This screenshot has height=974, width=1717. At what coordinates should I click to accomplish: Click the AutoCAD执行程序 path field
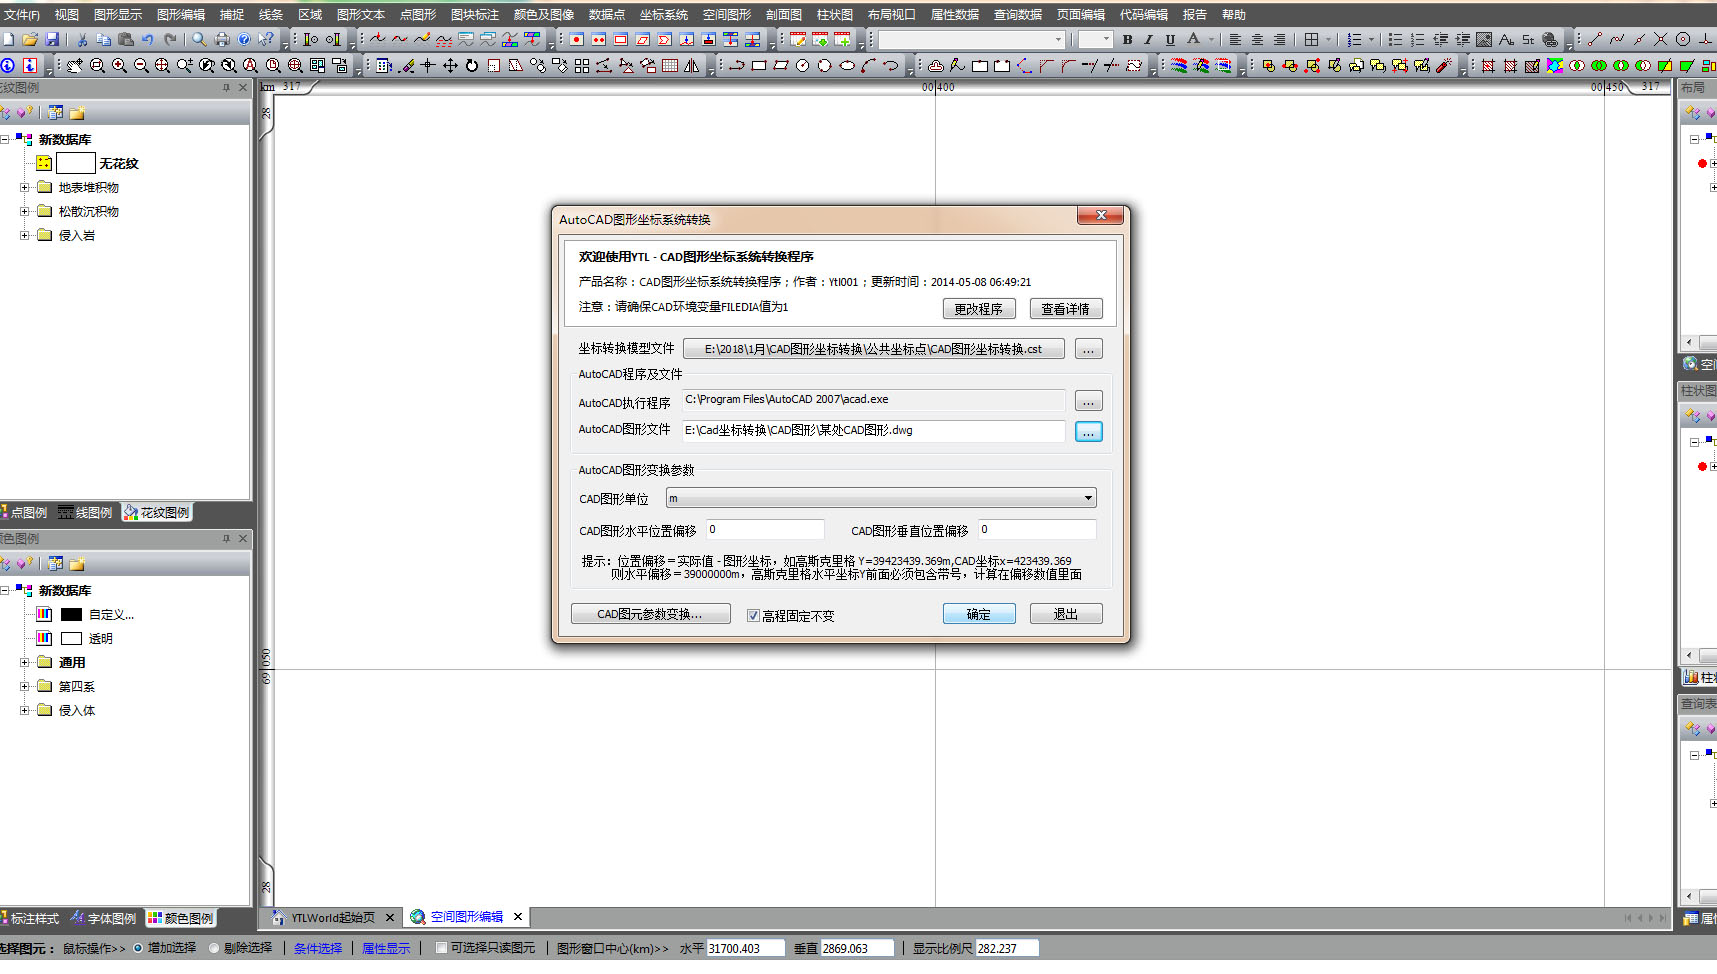(874, 400)
